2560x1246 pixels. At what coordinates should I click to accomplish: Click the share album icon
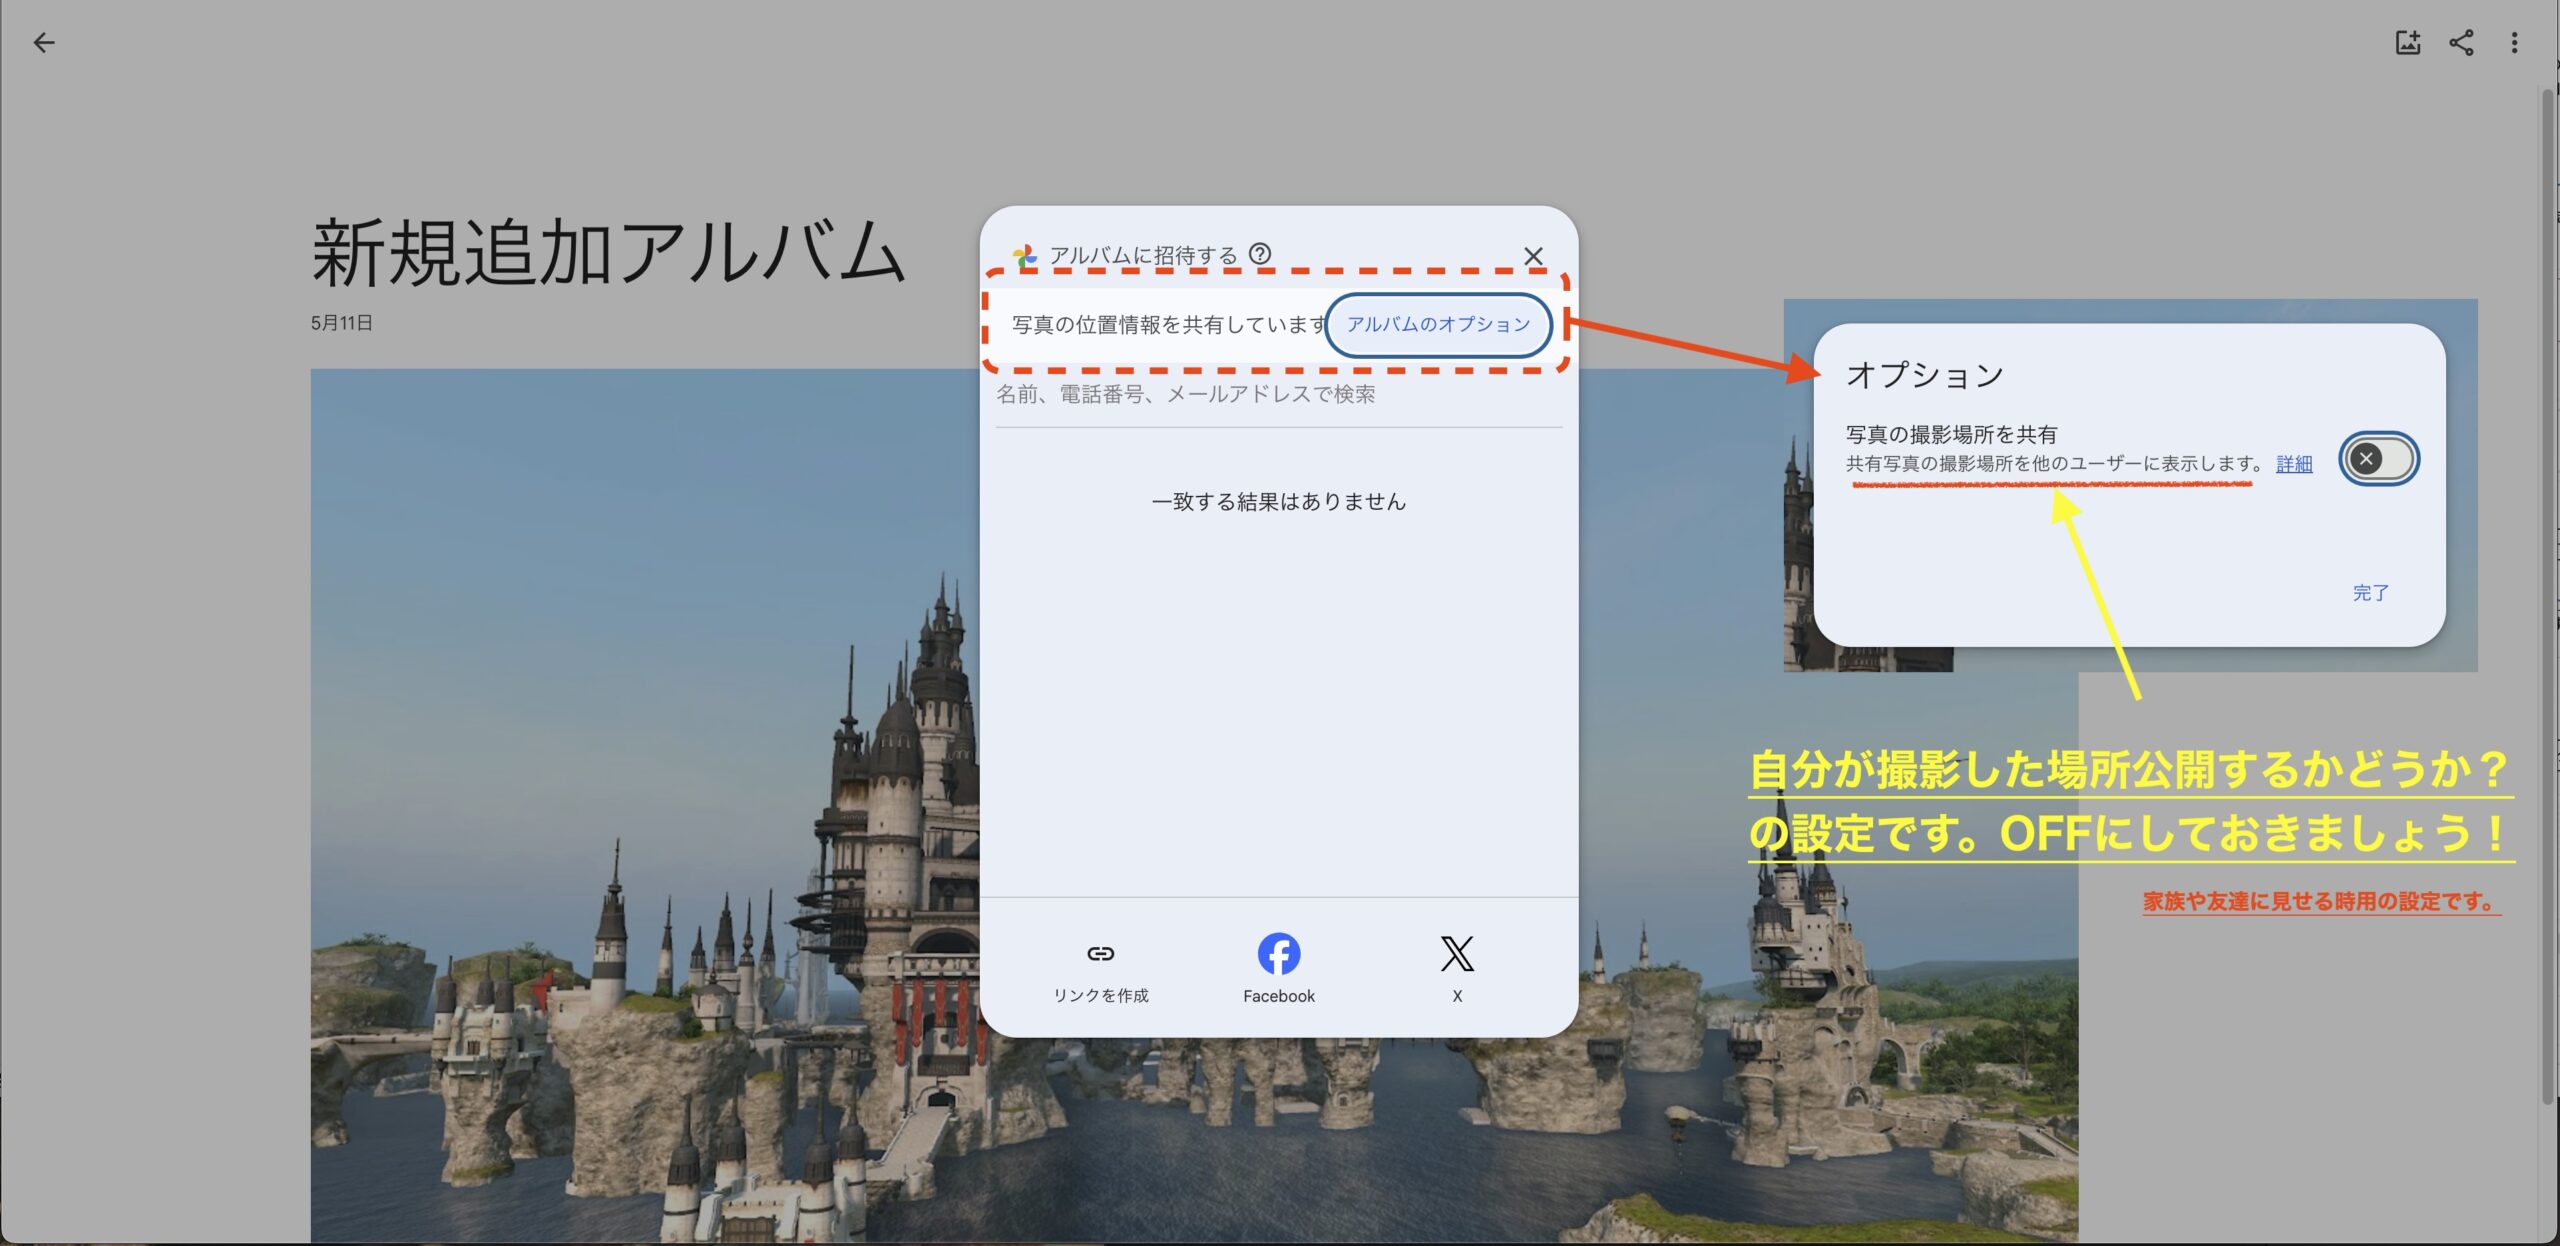pyautogui.click(x=2461, y=42)
